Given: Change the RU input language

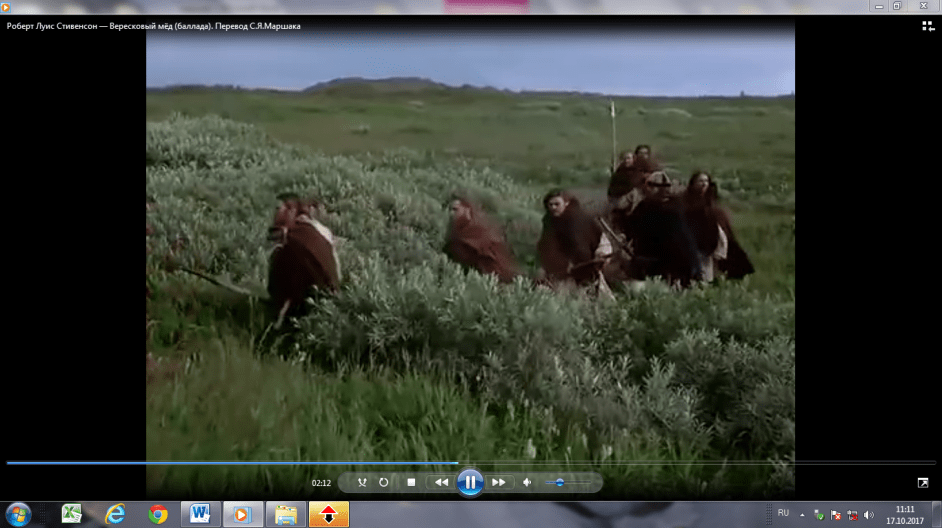Looking at the screenshot, I should 783,513.
